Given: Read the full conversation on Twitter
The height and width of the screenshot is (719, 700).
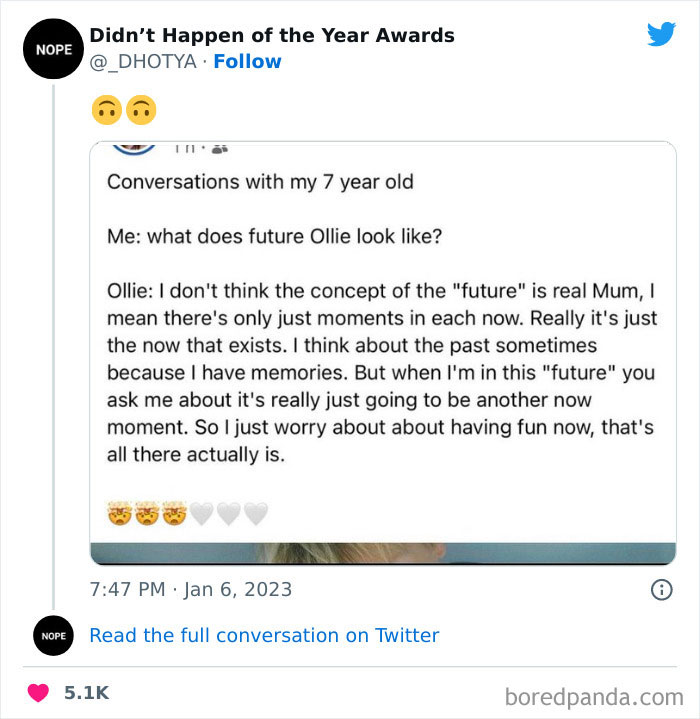Looking at the screenshot, I should click(264, 635).
